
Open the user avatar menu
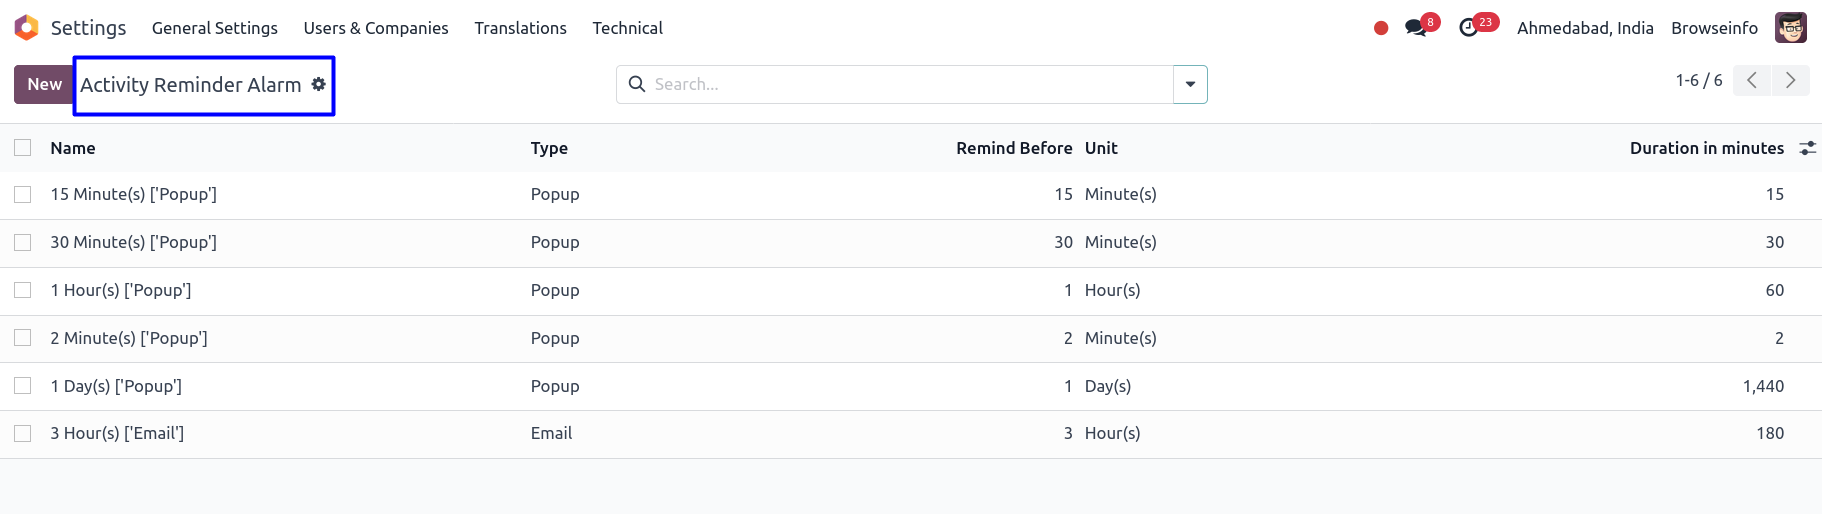(x=1790, y=28)
